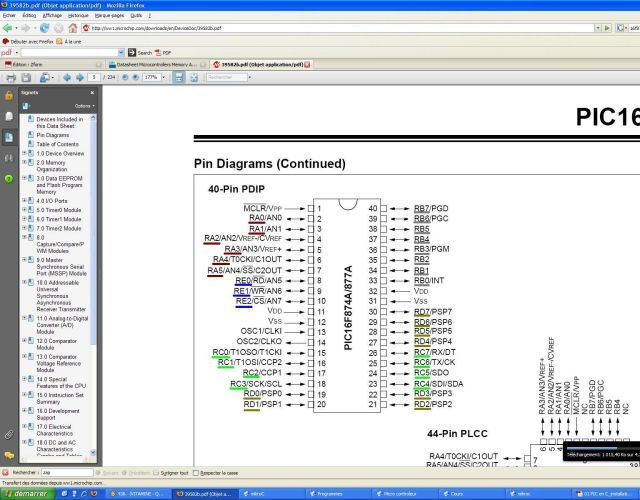Go back with Firefox back arrow
The height and width of the screenshot is (500, 640).
[x=7, y=28]
